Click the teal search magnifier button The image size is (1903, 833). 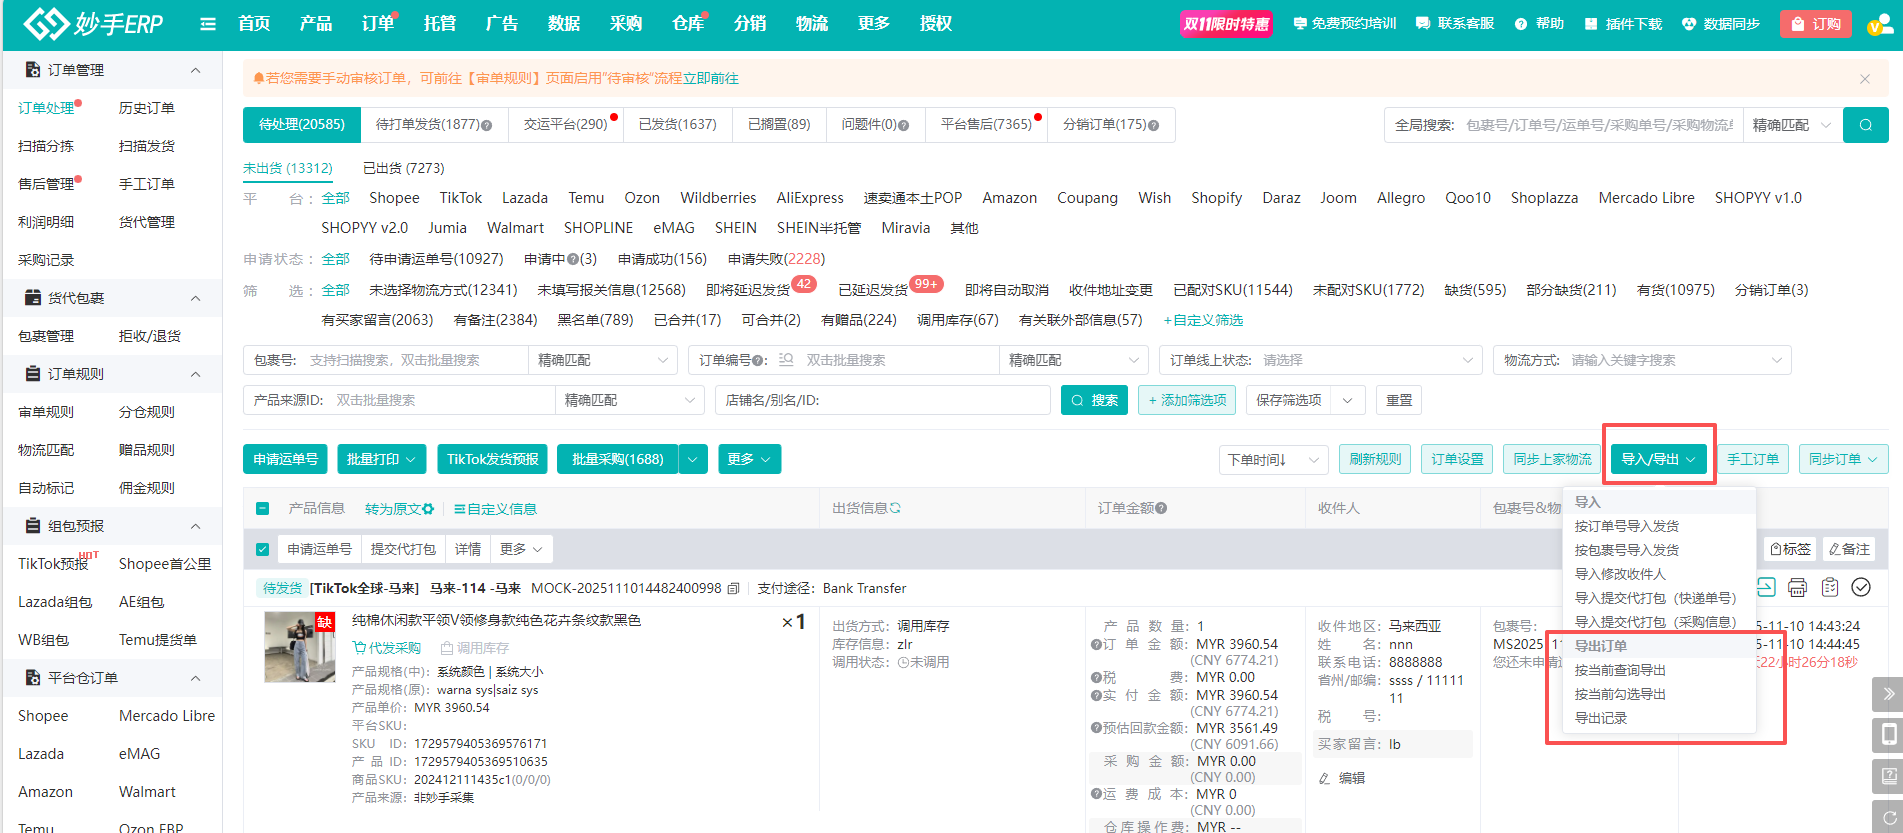tap(1865, 125)
